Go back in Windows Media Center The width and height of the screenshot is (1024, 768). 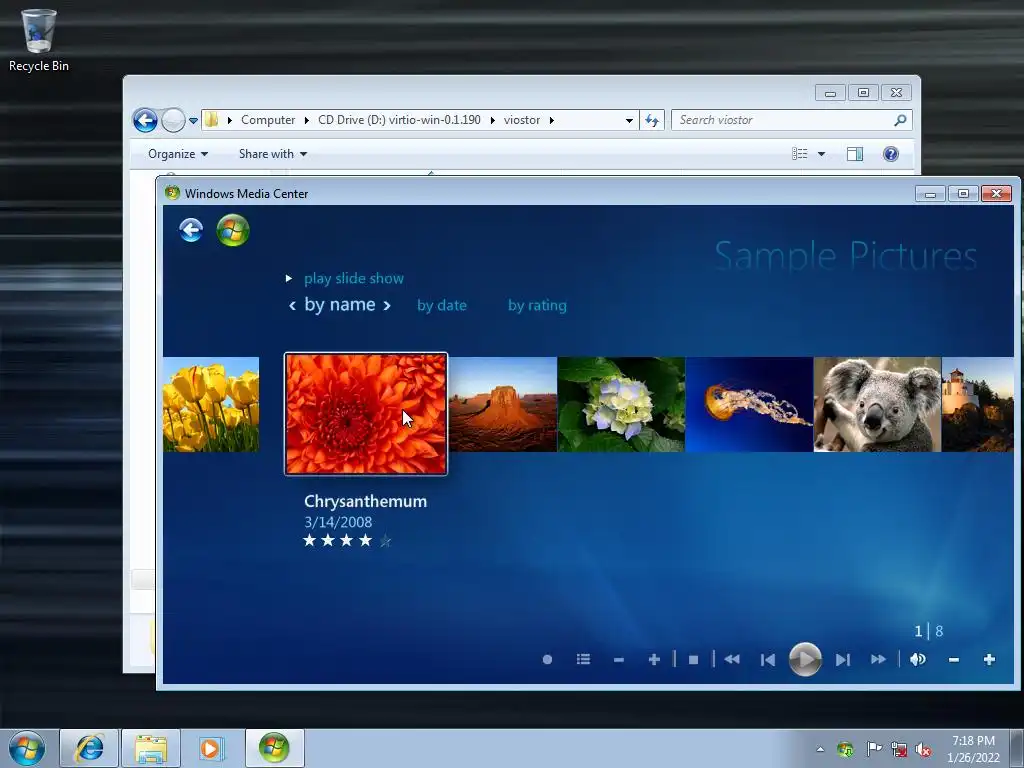coord(191,230)
